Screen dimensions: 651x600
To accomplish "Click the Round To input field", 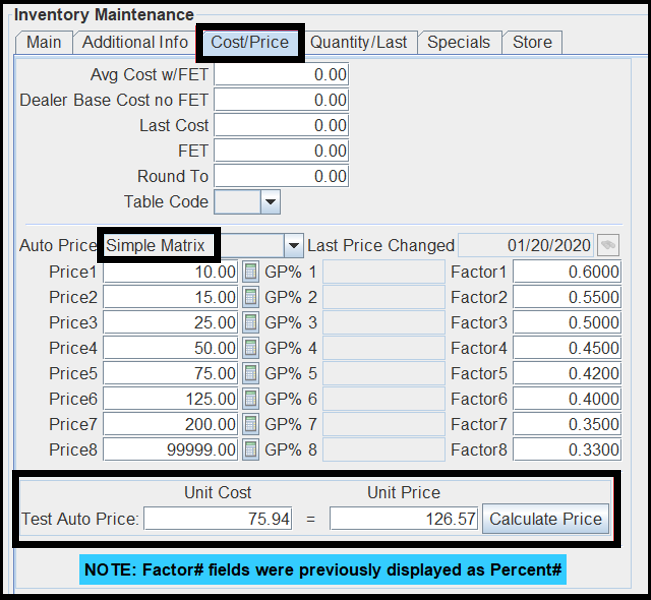I will tap(281, 176).
